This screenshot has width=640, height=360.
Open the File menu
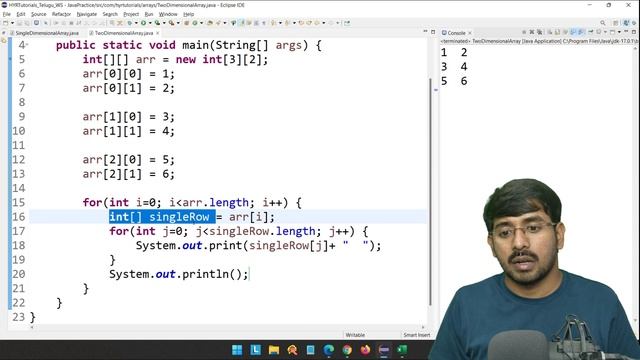7,14
